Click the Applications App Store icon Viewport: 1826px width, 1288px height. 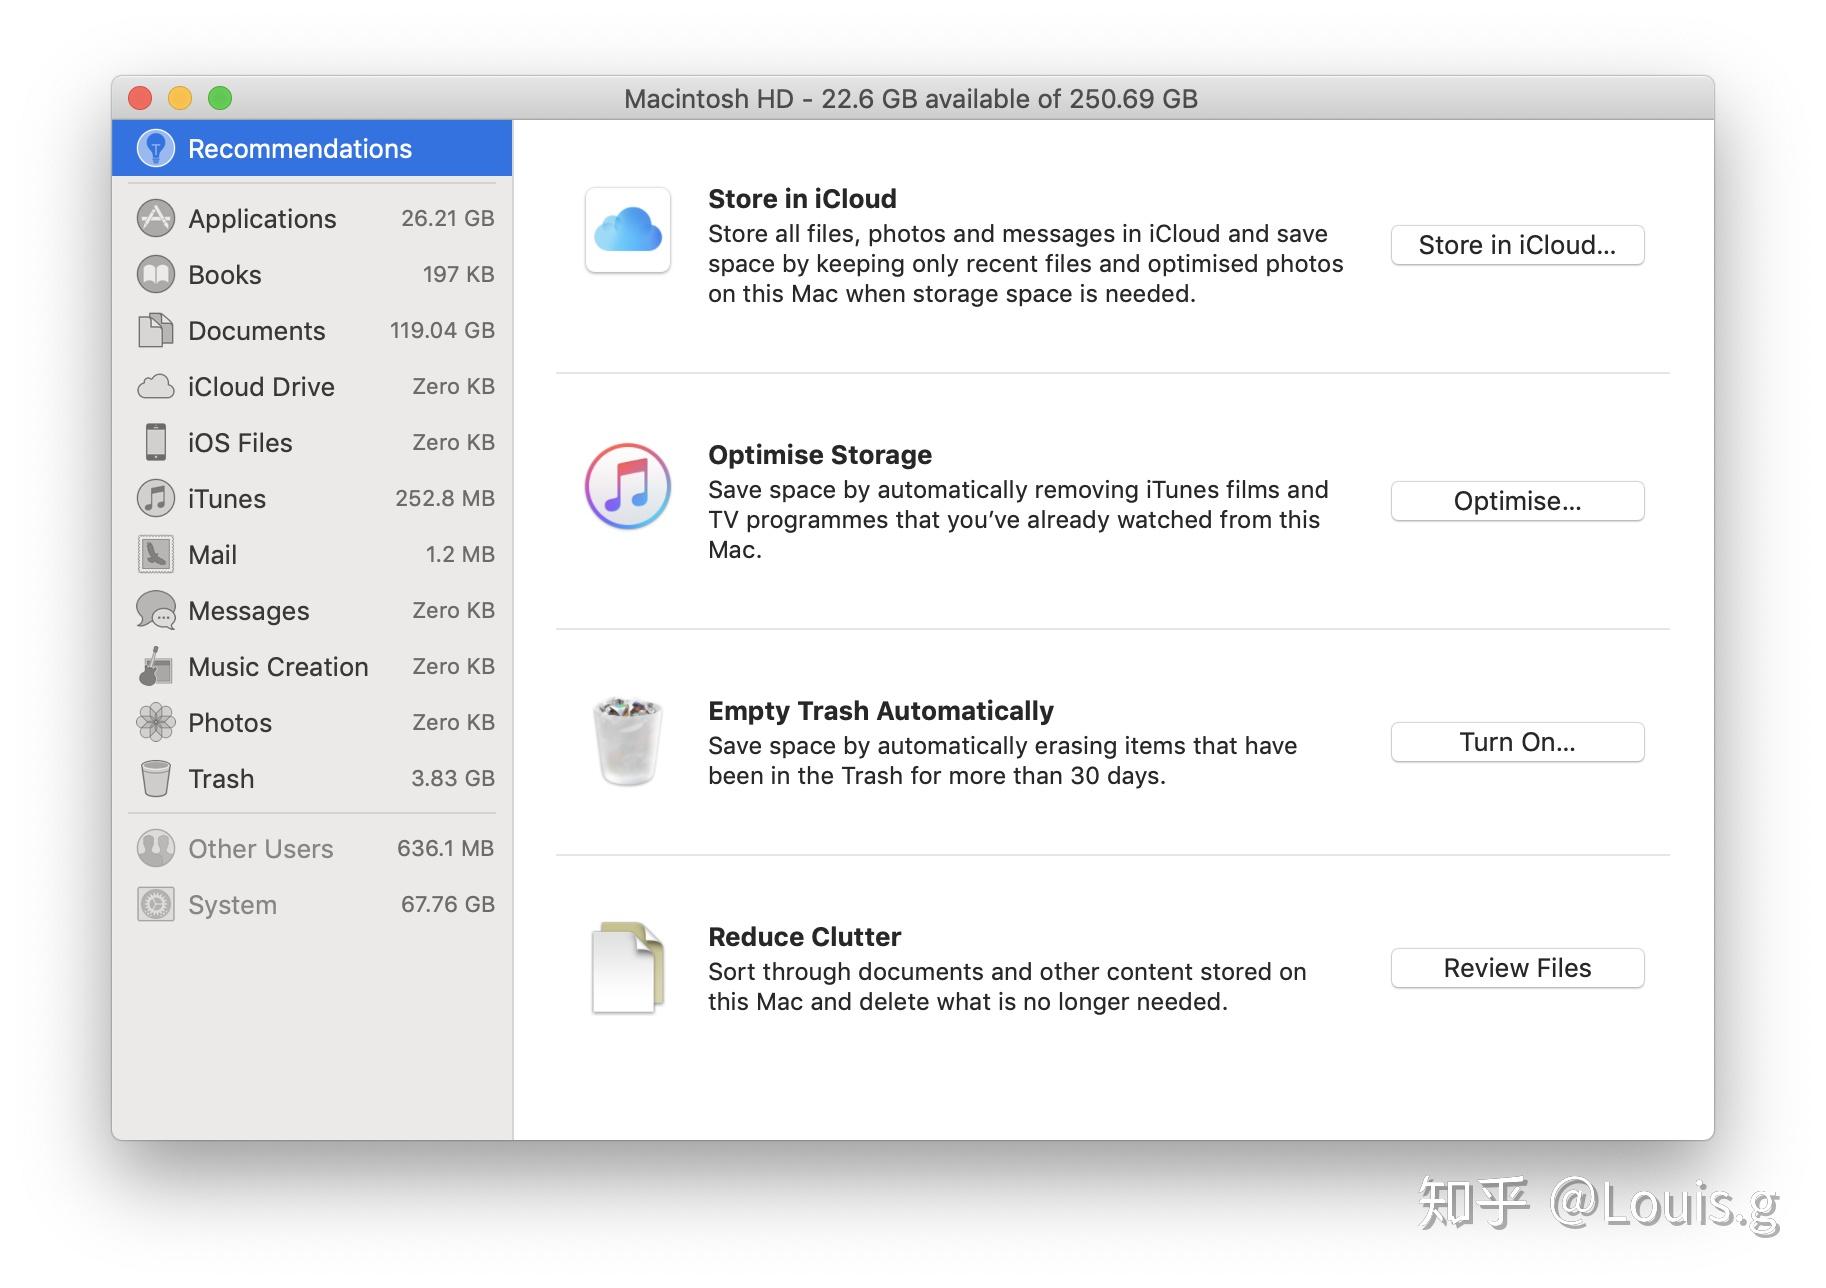pos(155,218)
